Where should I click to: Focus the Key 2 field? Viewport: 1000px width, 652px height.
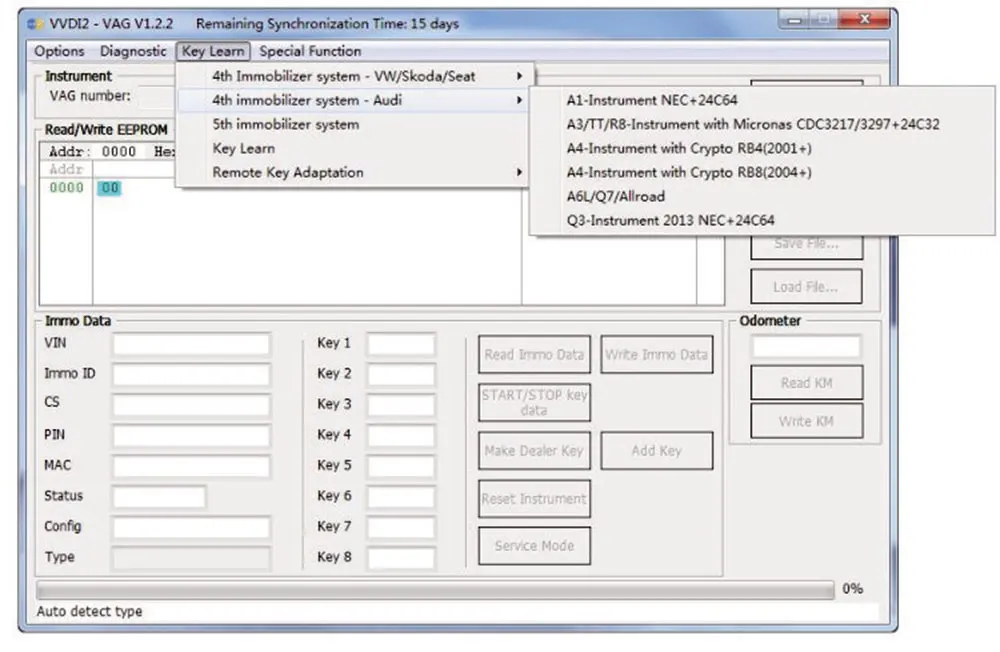tap(401, 374)
